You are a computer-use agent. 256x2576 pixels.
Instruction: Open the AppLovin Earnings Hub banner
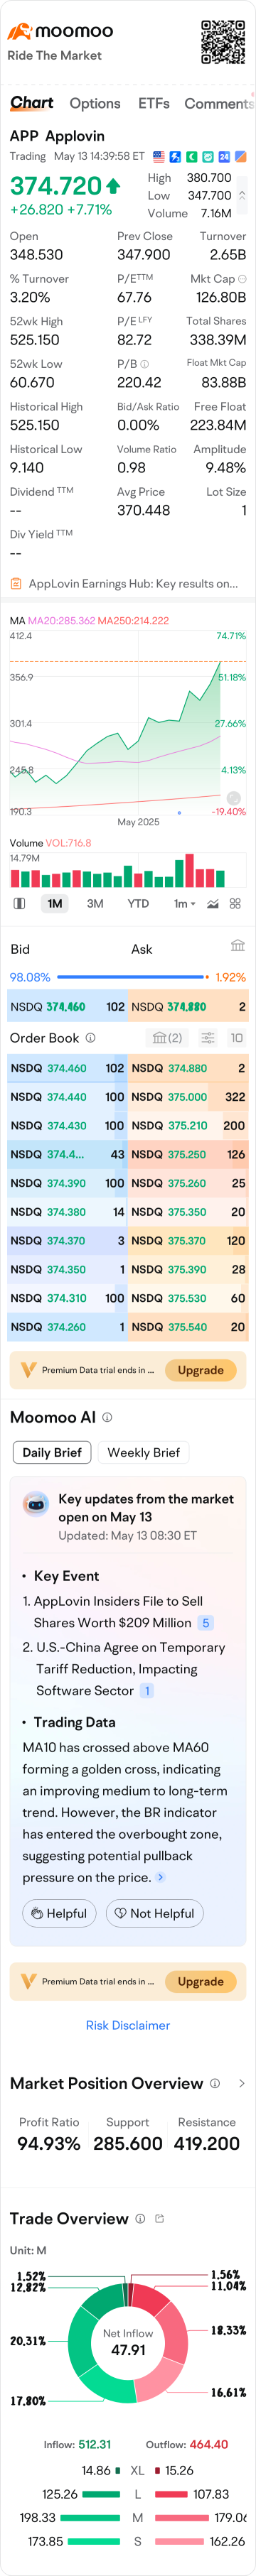point(128,583)
